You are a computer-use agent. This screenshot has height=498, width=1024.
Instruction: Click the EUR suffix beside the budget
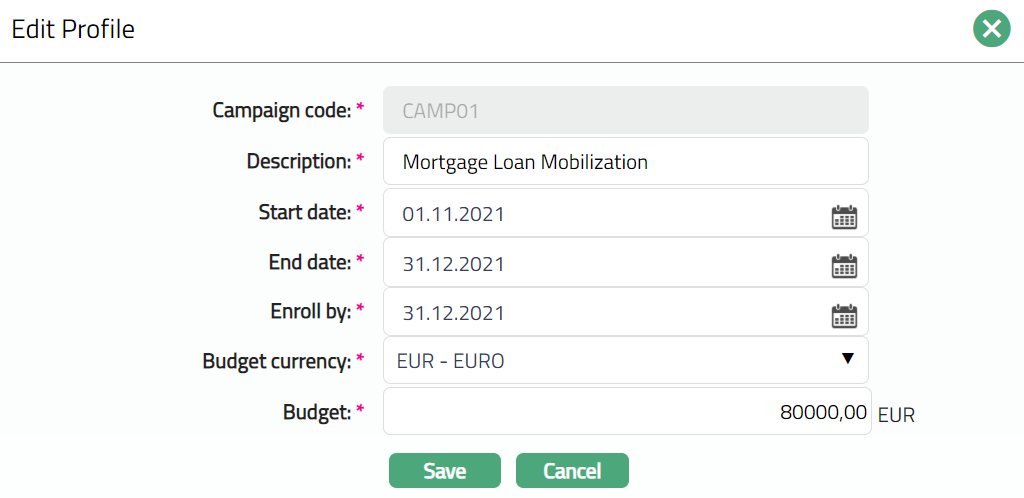pyautogui.click(x=896, y=415)
